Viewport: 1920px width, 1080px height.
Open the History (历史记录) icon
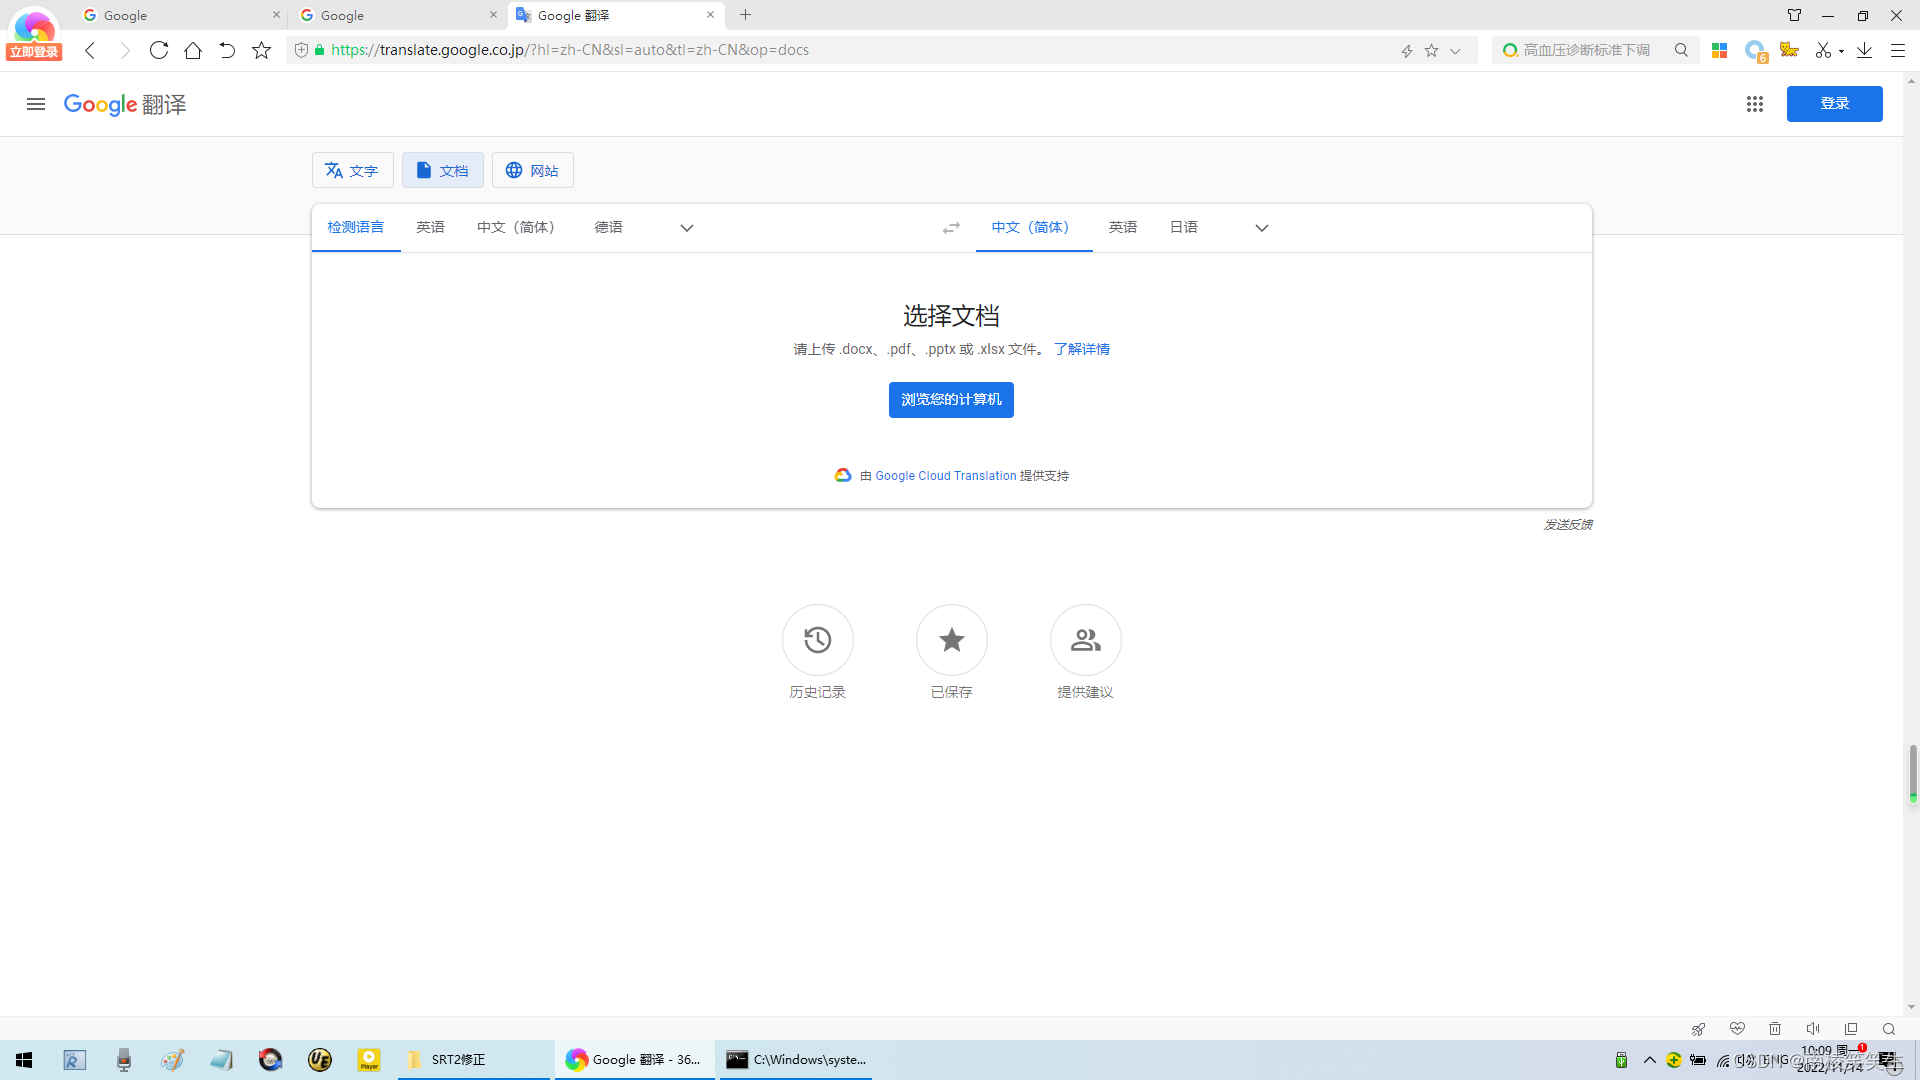pyautogui.click(x=817, y=640)
